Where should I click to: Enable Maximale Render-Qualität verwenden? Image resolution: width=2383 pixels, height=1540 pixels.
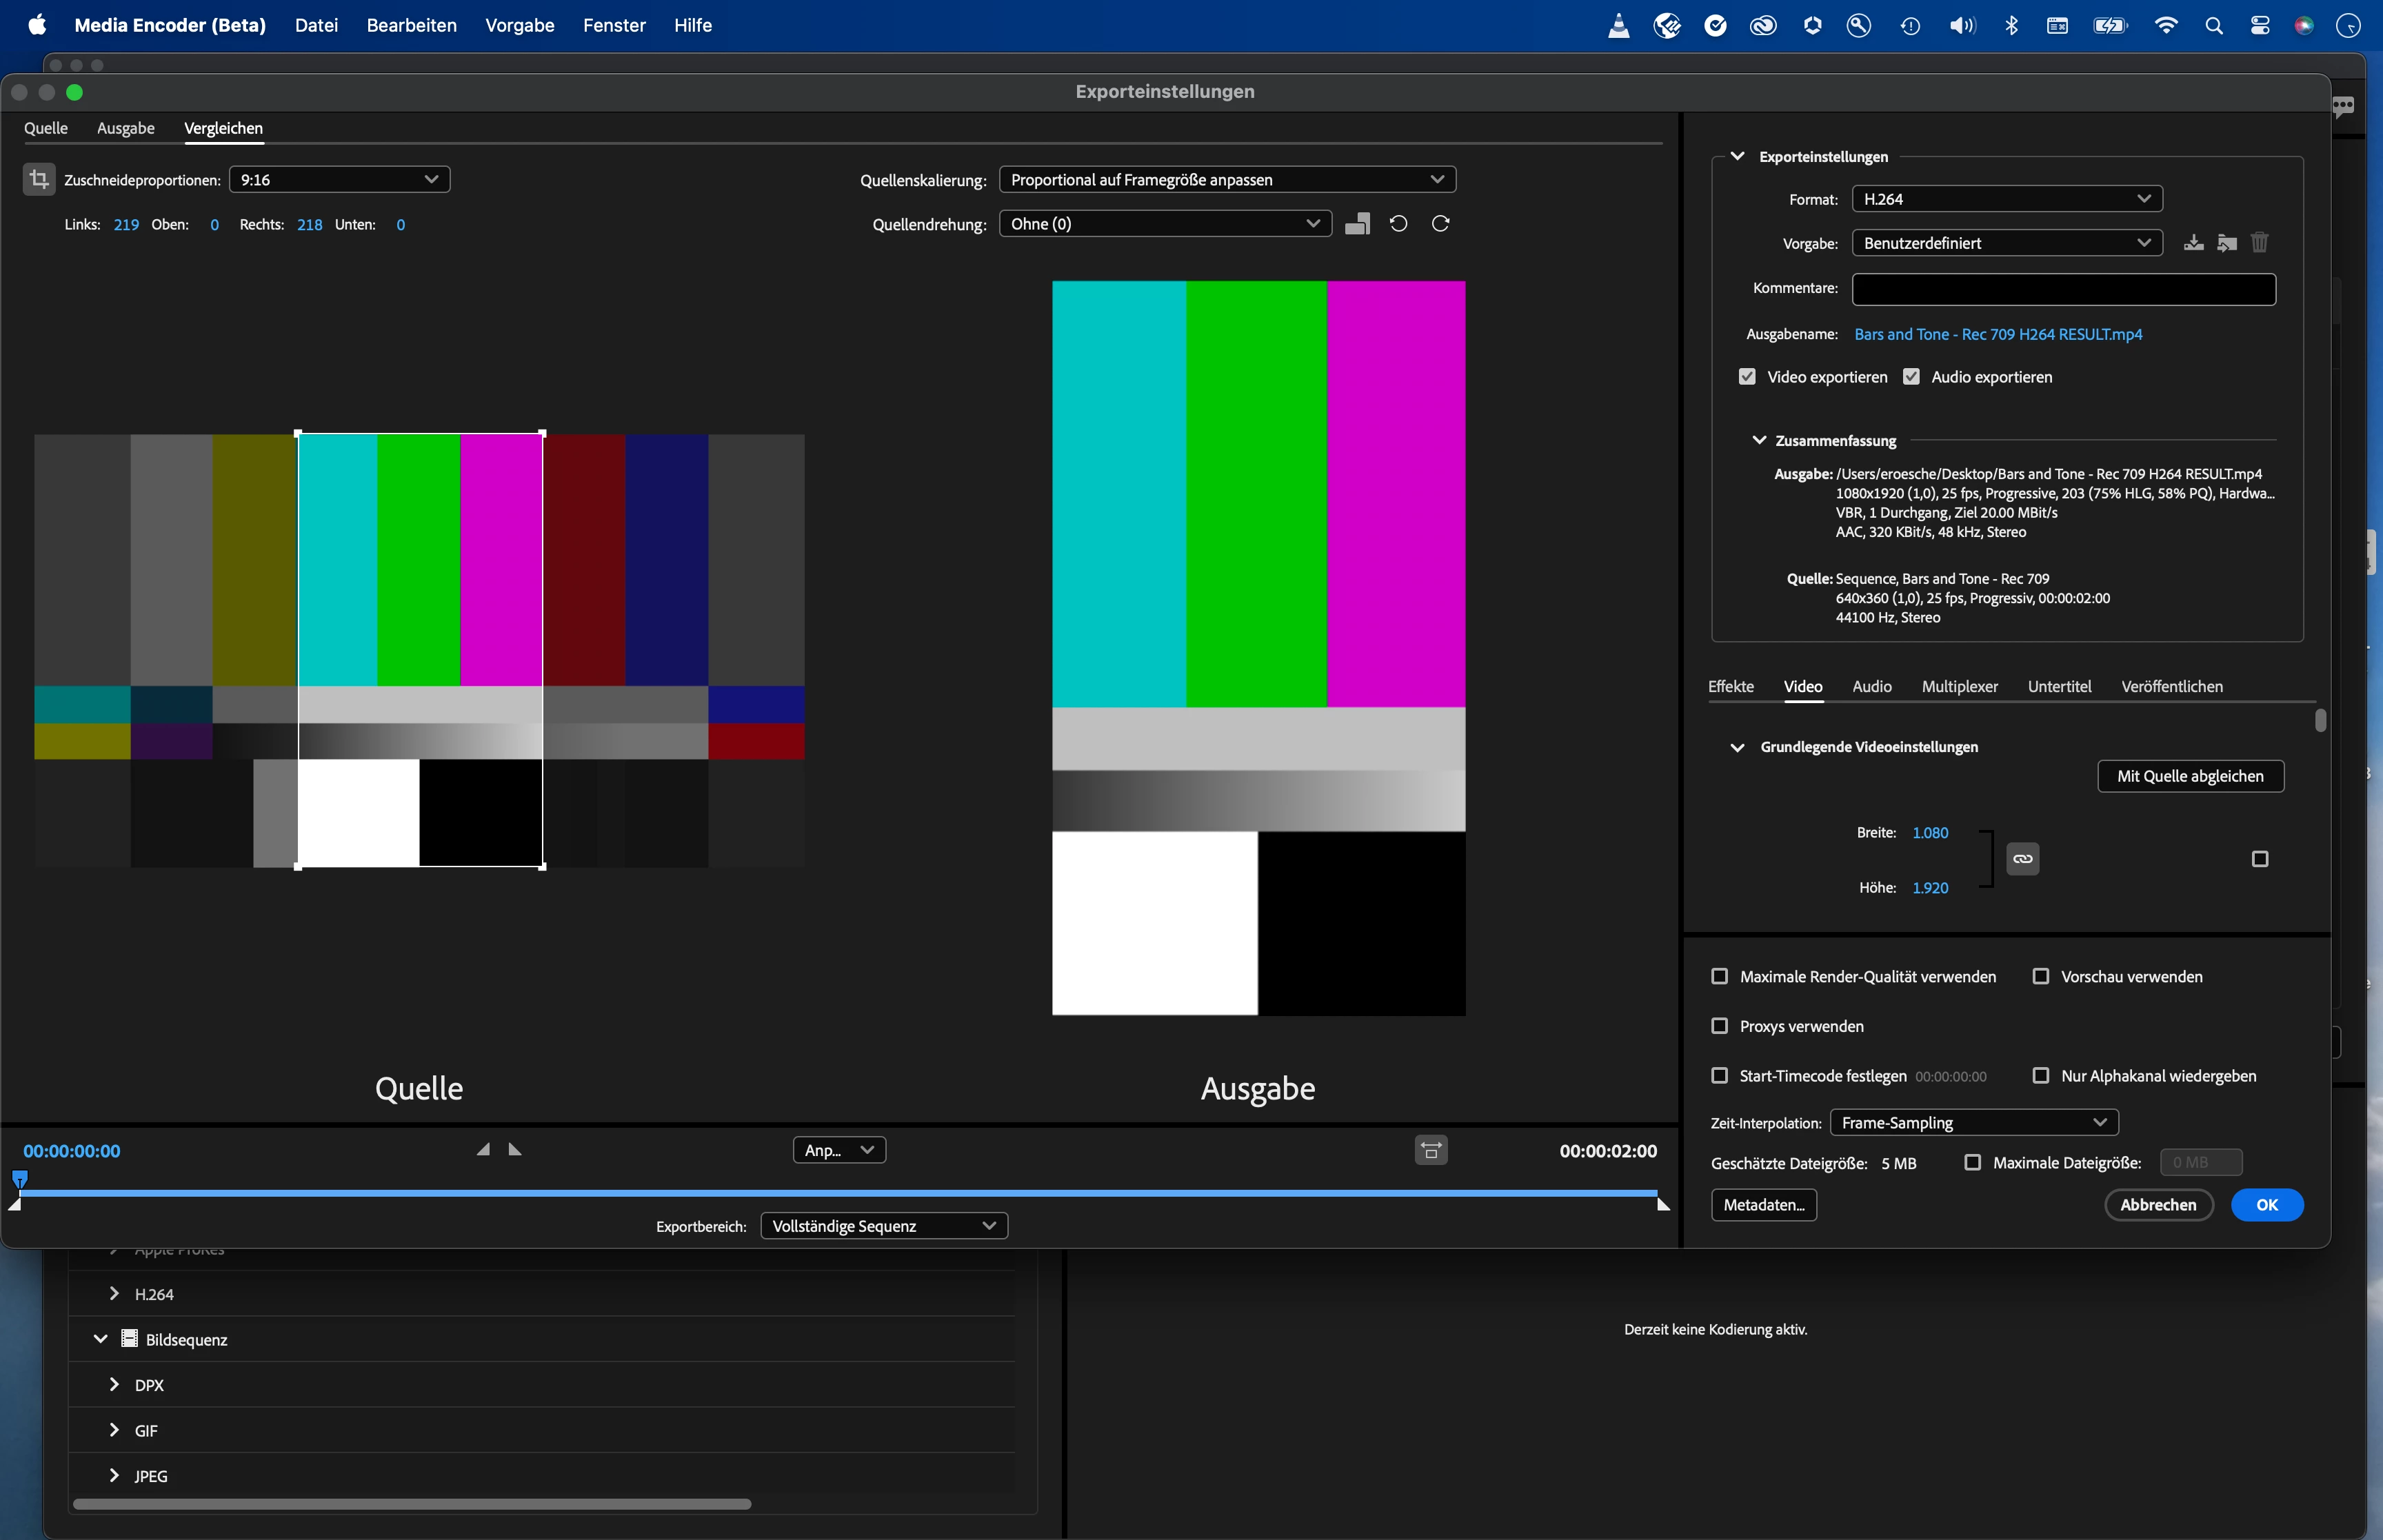pos(1720,977)
